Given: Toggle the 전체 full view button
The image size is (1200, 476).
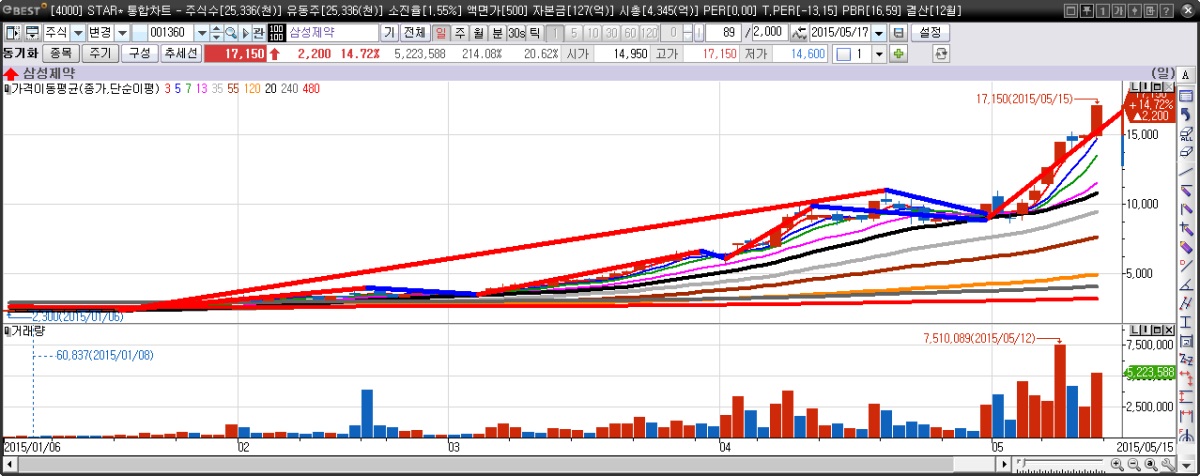Looking at the screenshot, I should click(x=414, y=32).
